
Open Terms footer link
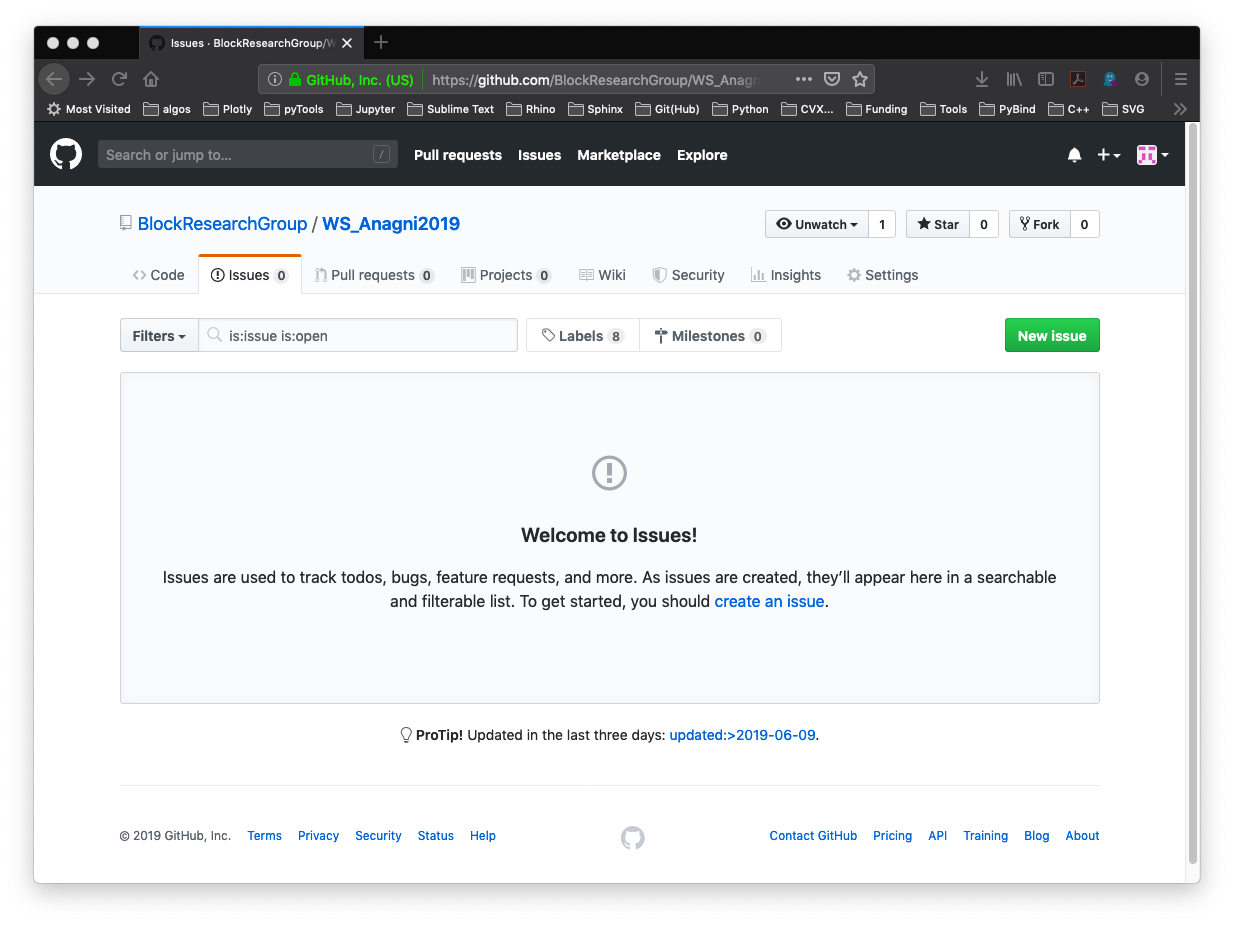[x=265, y=836]
